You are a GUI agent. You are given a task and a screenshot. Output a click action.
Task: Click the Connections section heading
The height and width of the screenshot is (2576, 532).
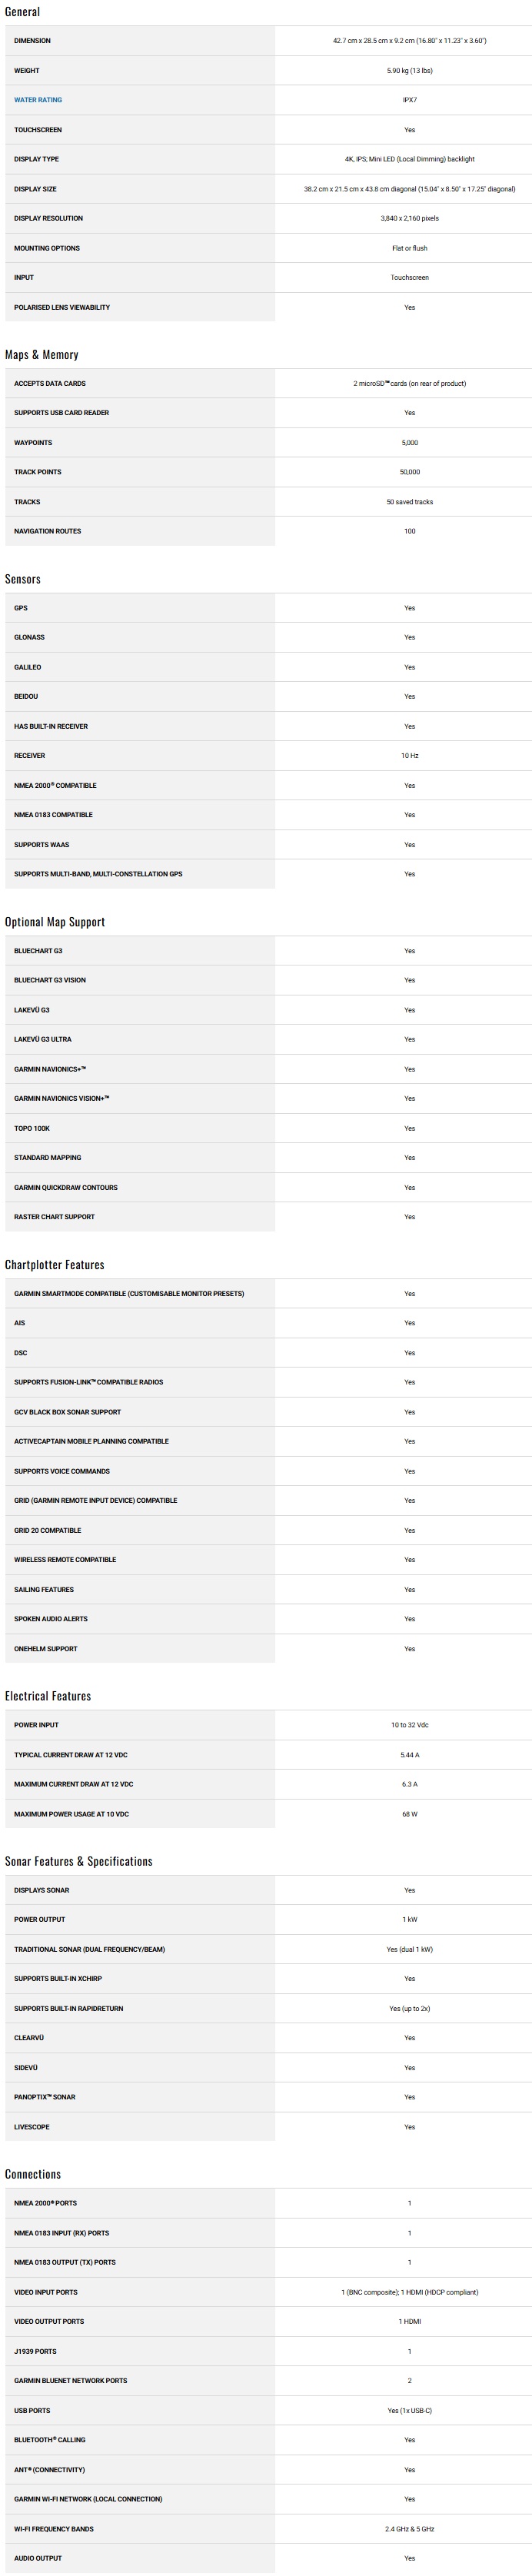coord(33,2174)
